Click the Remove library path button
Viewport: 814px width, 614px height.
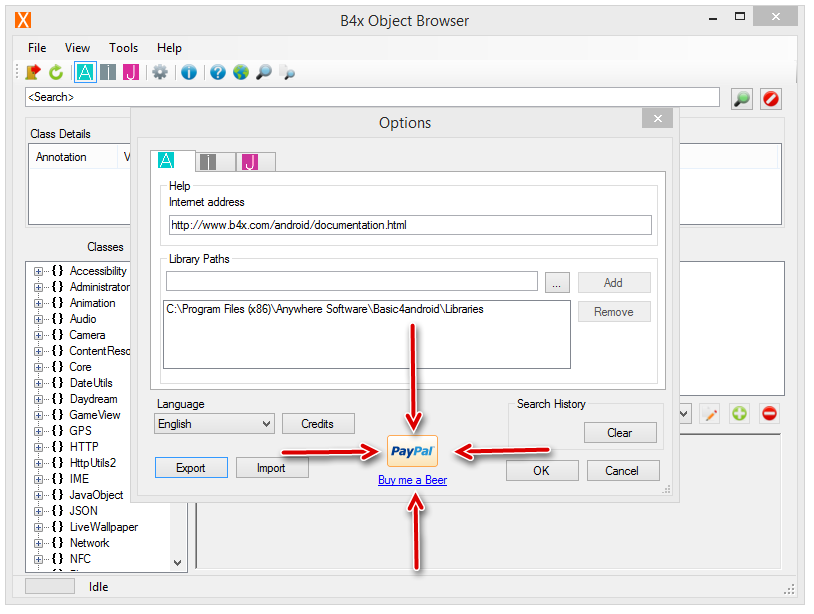tap(614, 311)
